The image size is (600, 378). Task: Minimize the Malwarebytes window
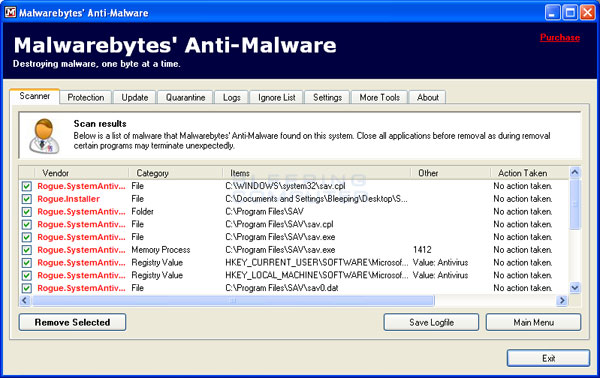tap(552, 13)
